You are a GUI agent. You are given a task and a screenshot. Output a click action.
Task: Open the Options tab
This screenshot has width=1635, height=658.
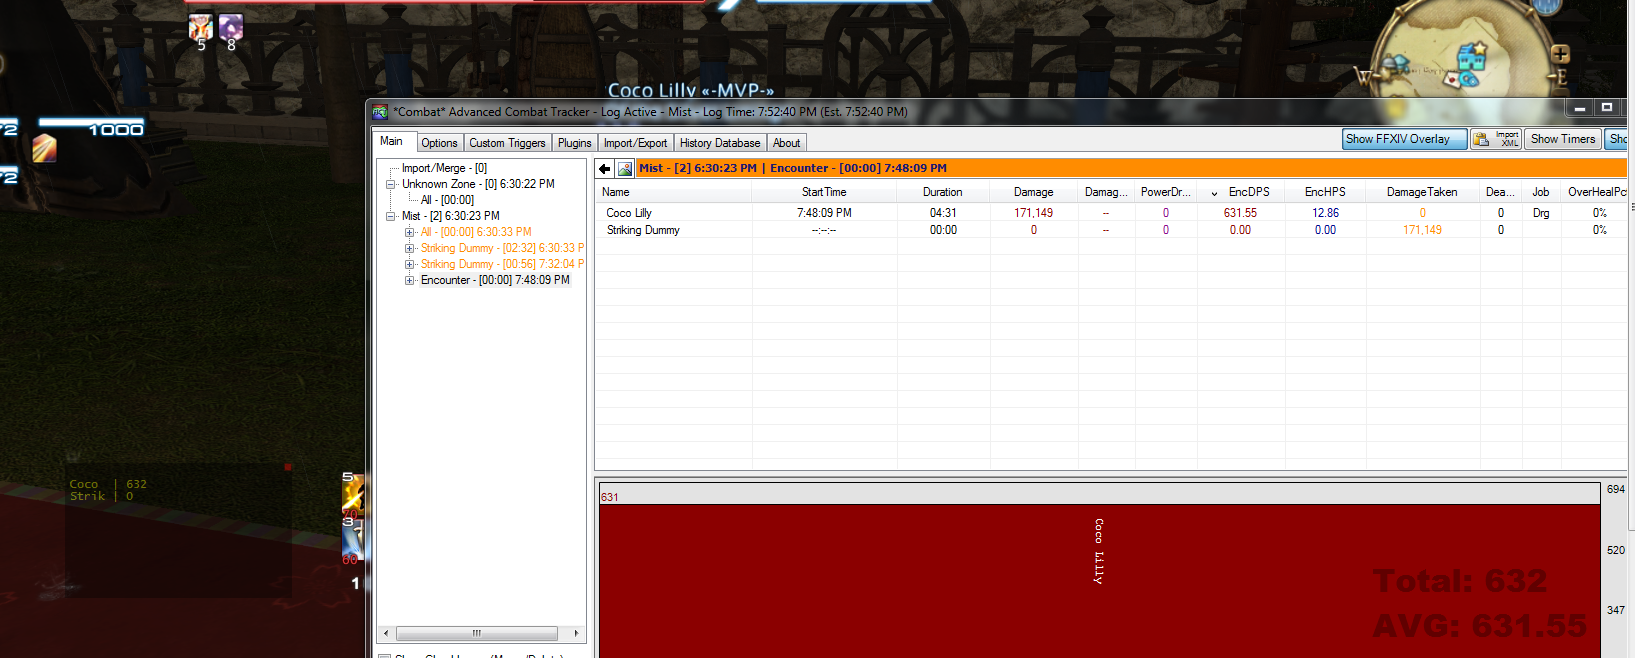(x=439, y=143)
